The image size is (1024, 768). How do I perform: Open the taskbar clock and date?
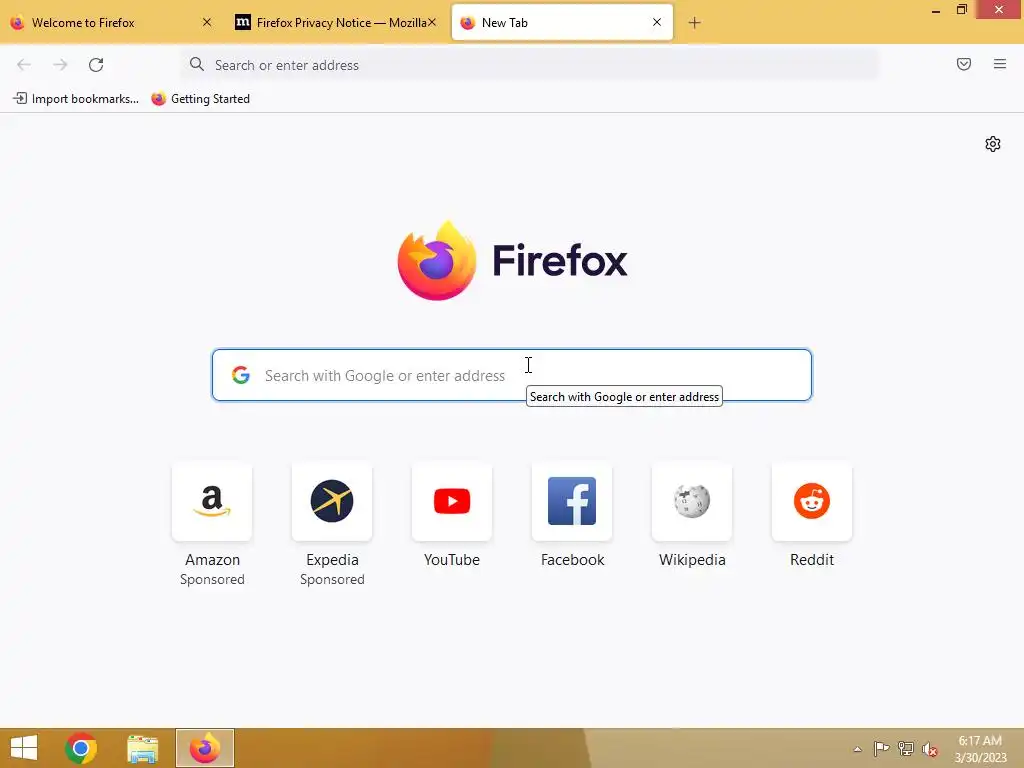[980, 749]
